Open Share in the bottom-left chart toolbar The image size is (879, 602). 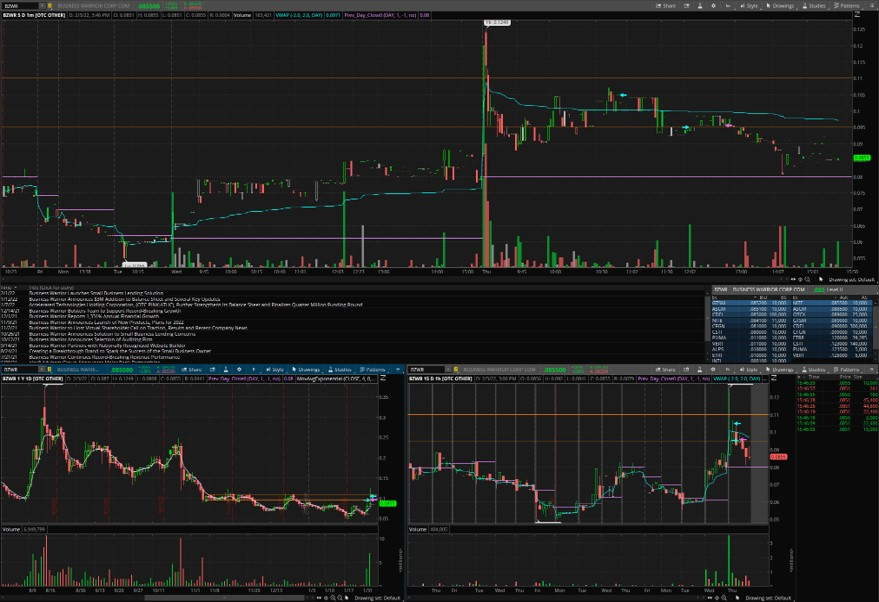(x=191, y=370)
